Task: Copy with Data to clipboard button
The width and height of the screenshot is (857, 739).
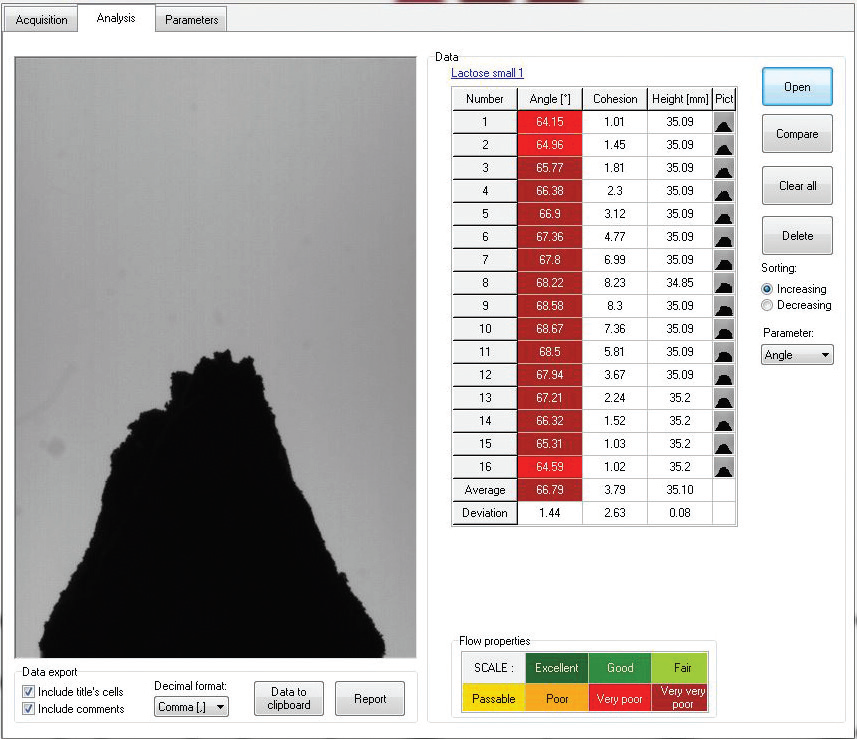Action: click(289, 699)
